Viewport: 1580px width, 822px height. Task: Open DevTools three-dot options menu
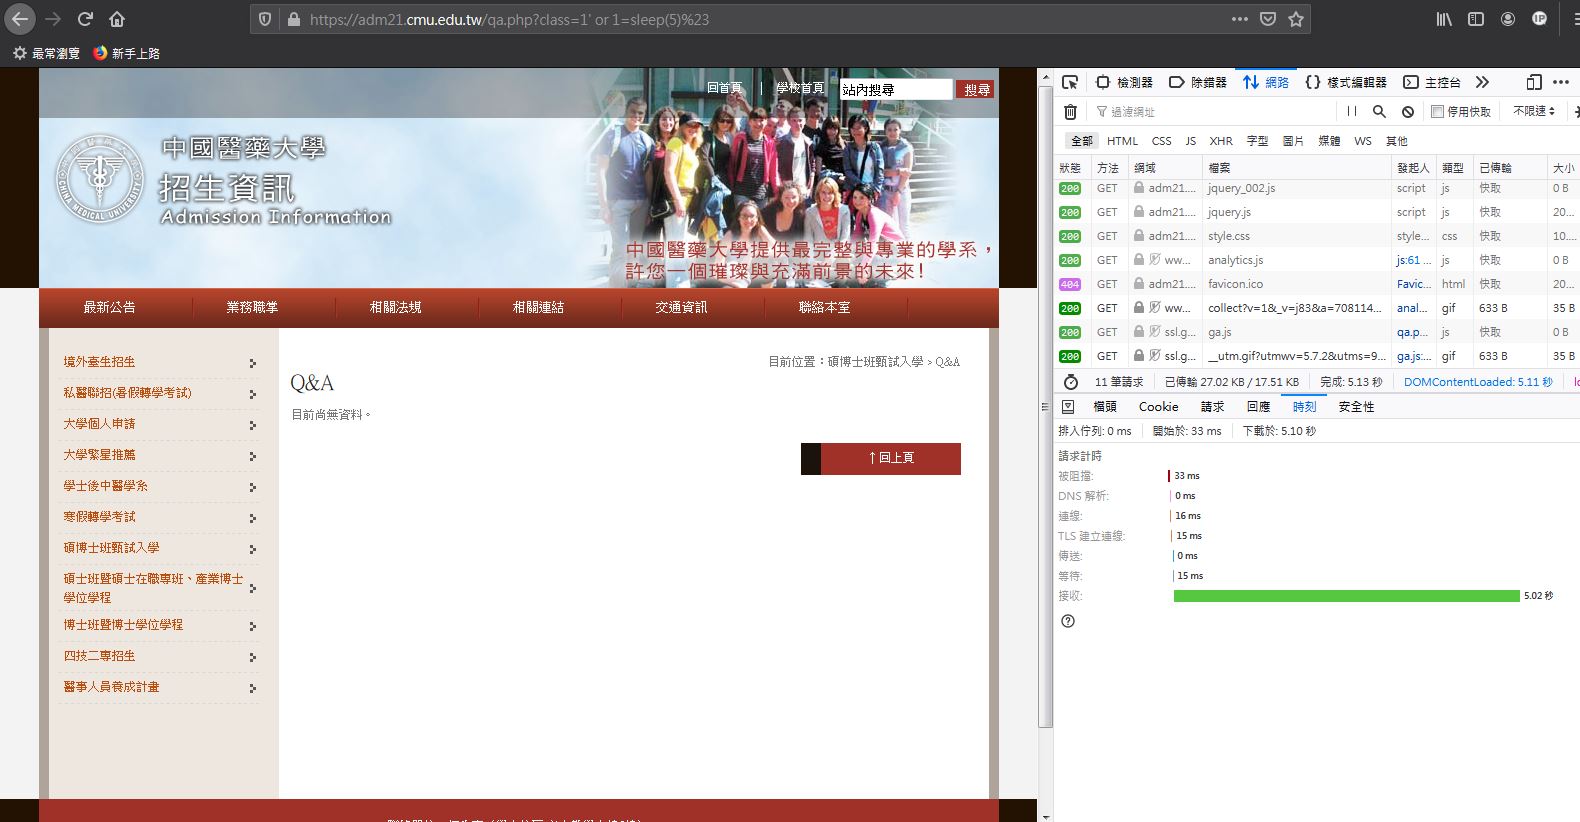(x=1562, y=82)
